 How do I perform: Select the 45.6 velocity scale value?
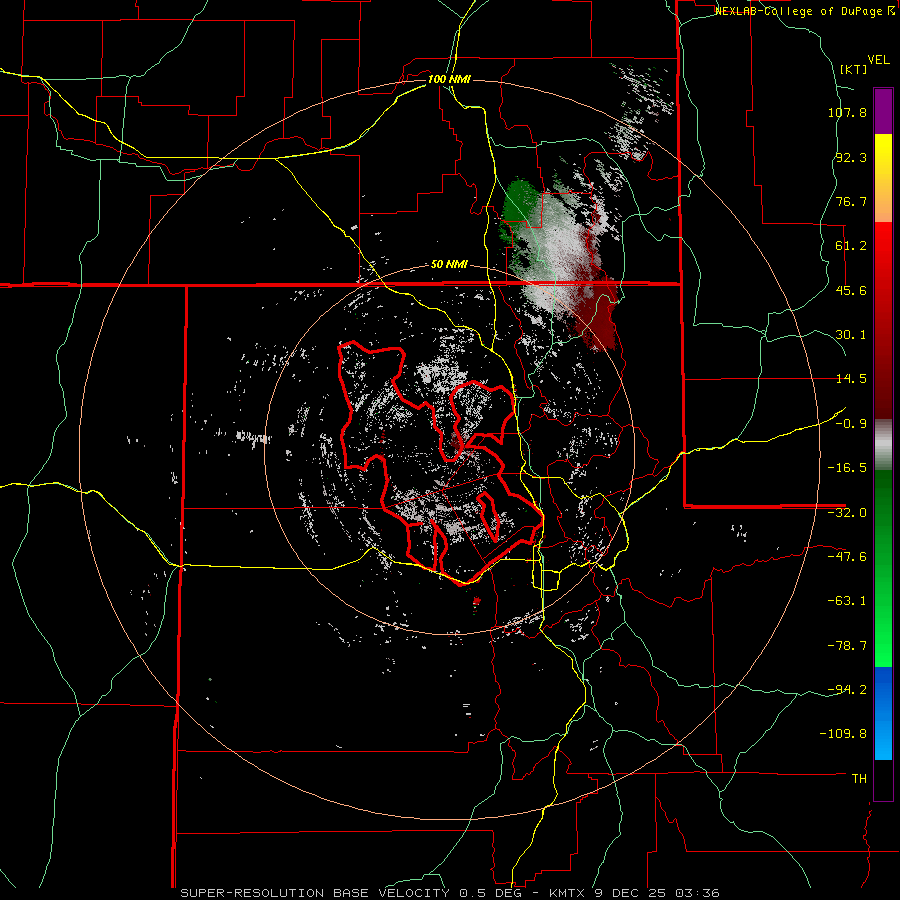(851, 290)
